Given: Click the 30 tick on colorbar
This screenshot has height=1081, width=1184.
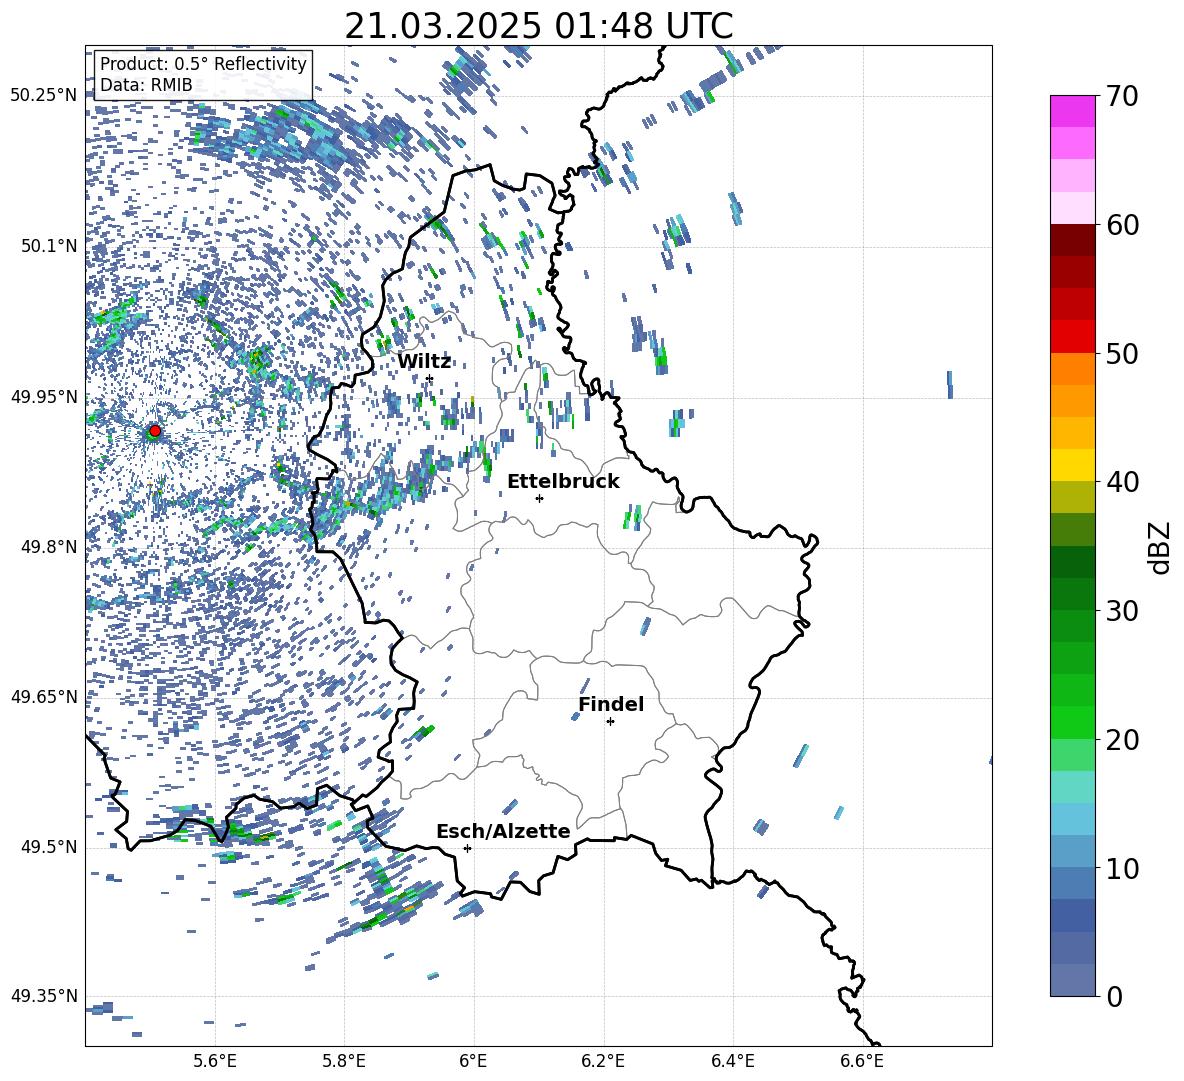Looking at the screenshot, I should [1122, 611].
